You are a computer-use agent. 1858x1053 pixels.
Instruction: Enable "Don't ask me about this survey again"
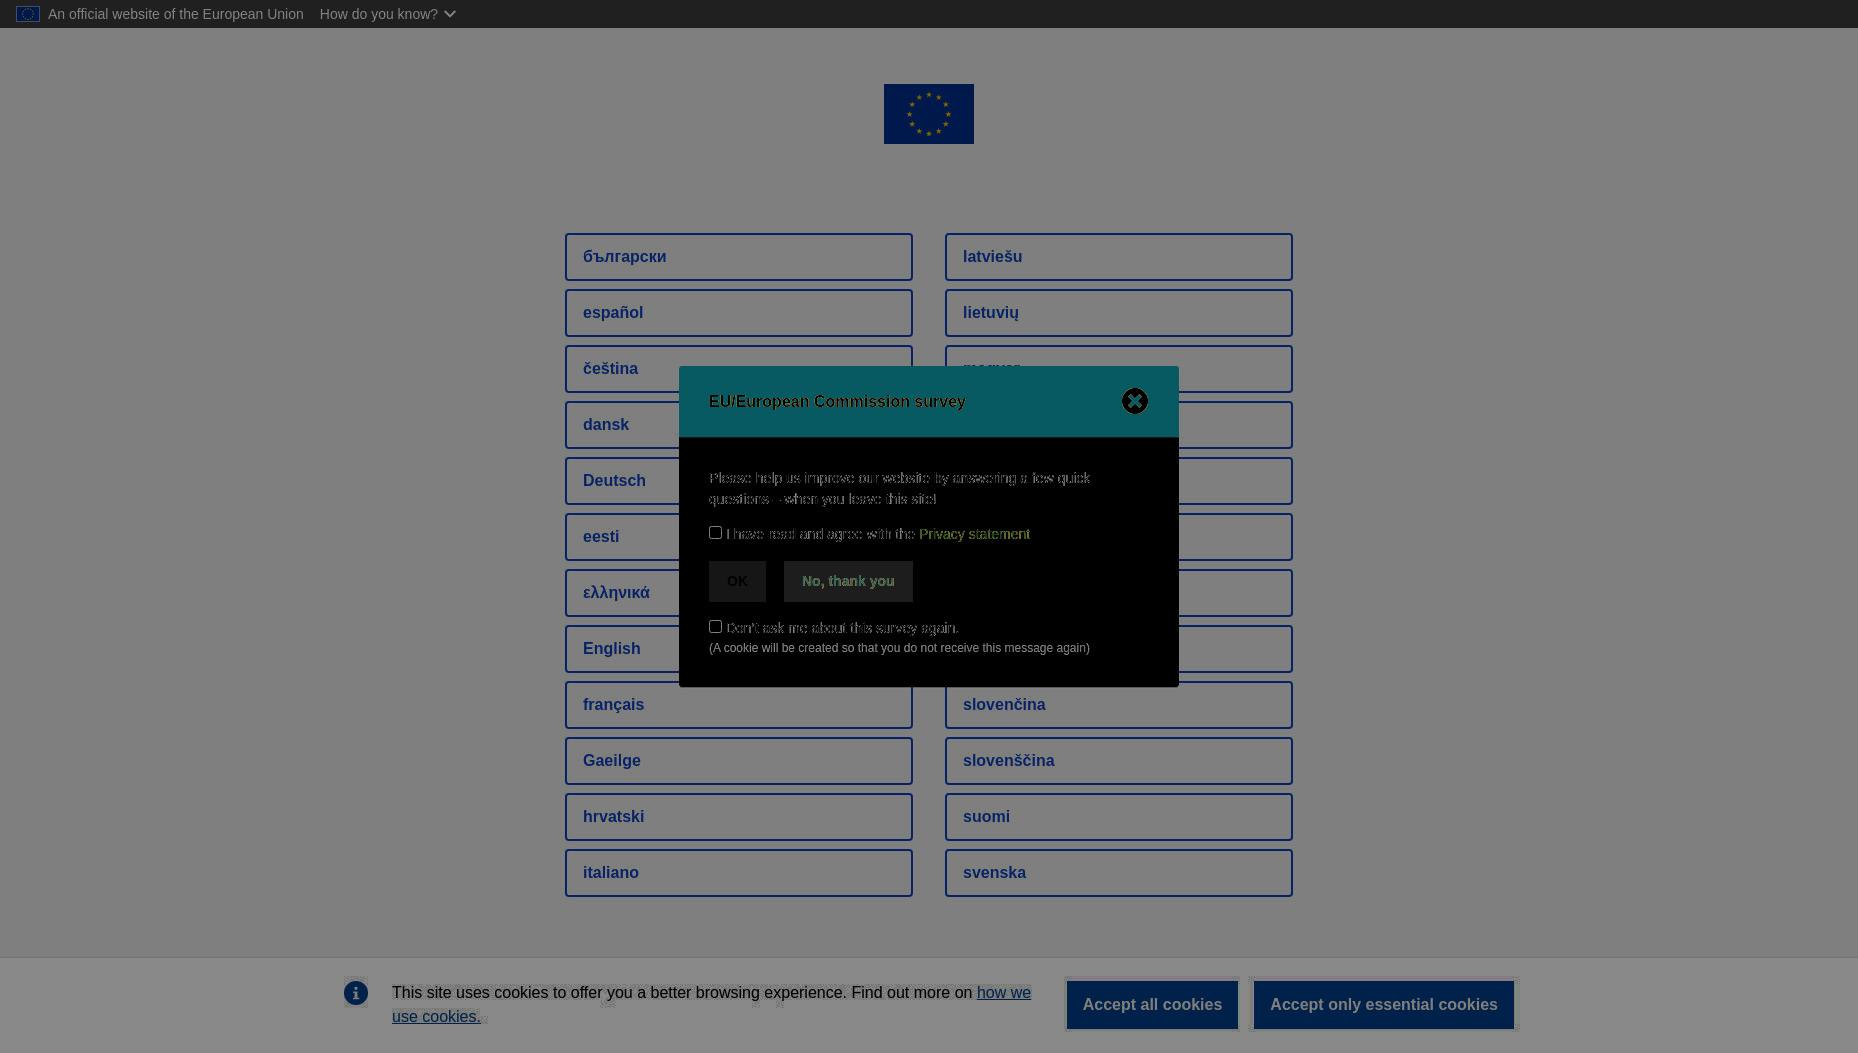click(x=715, y=627)
